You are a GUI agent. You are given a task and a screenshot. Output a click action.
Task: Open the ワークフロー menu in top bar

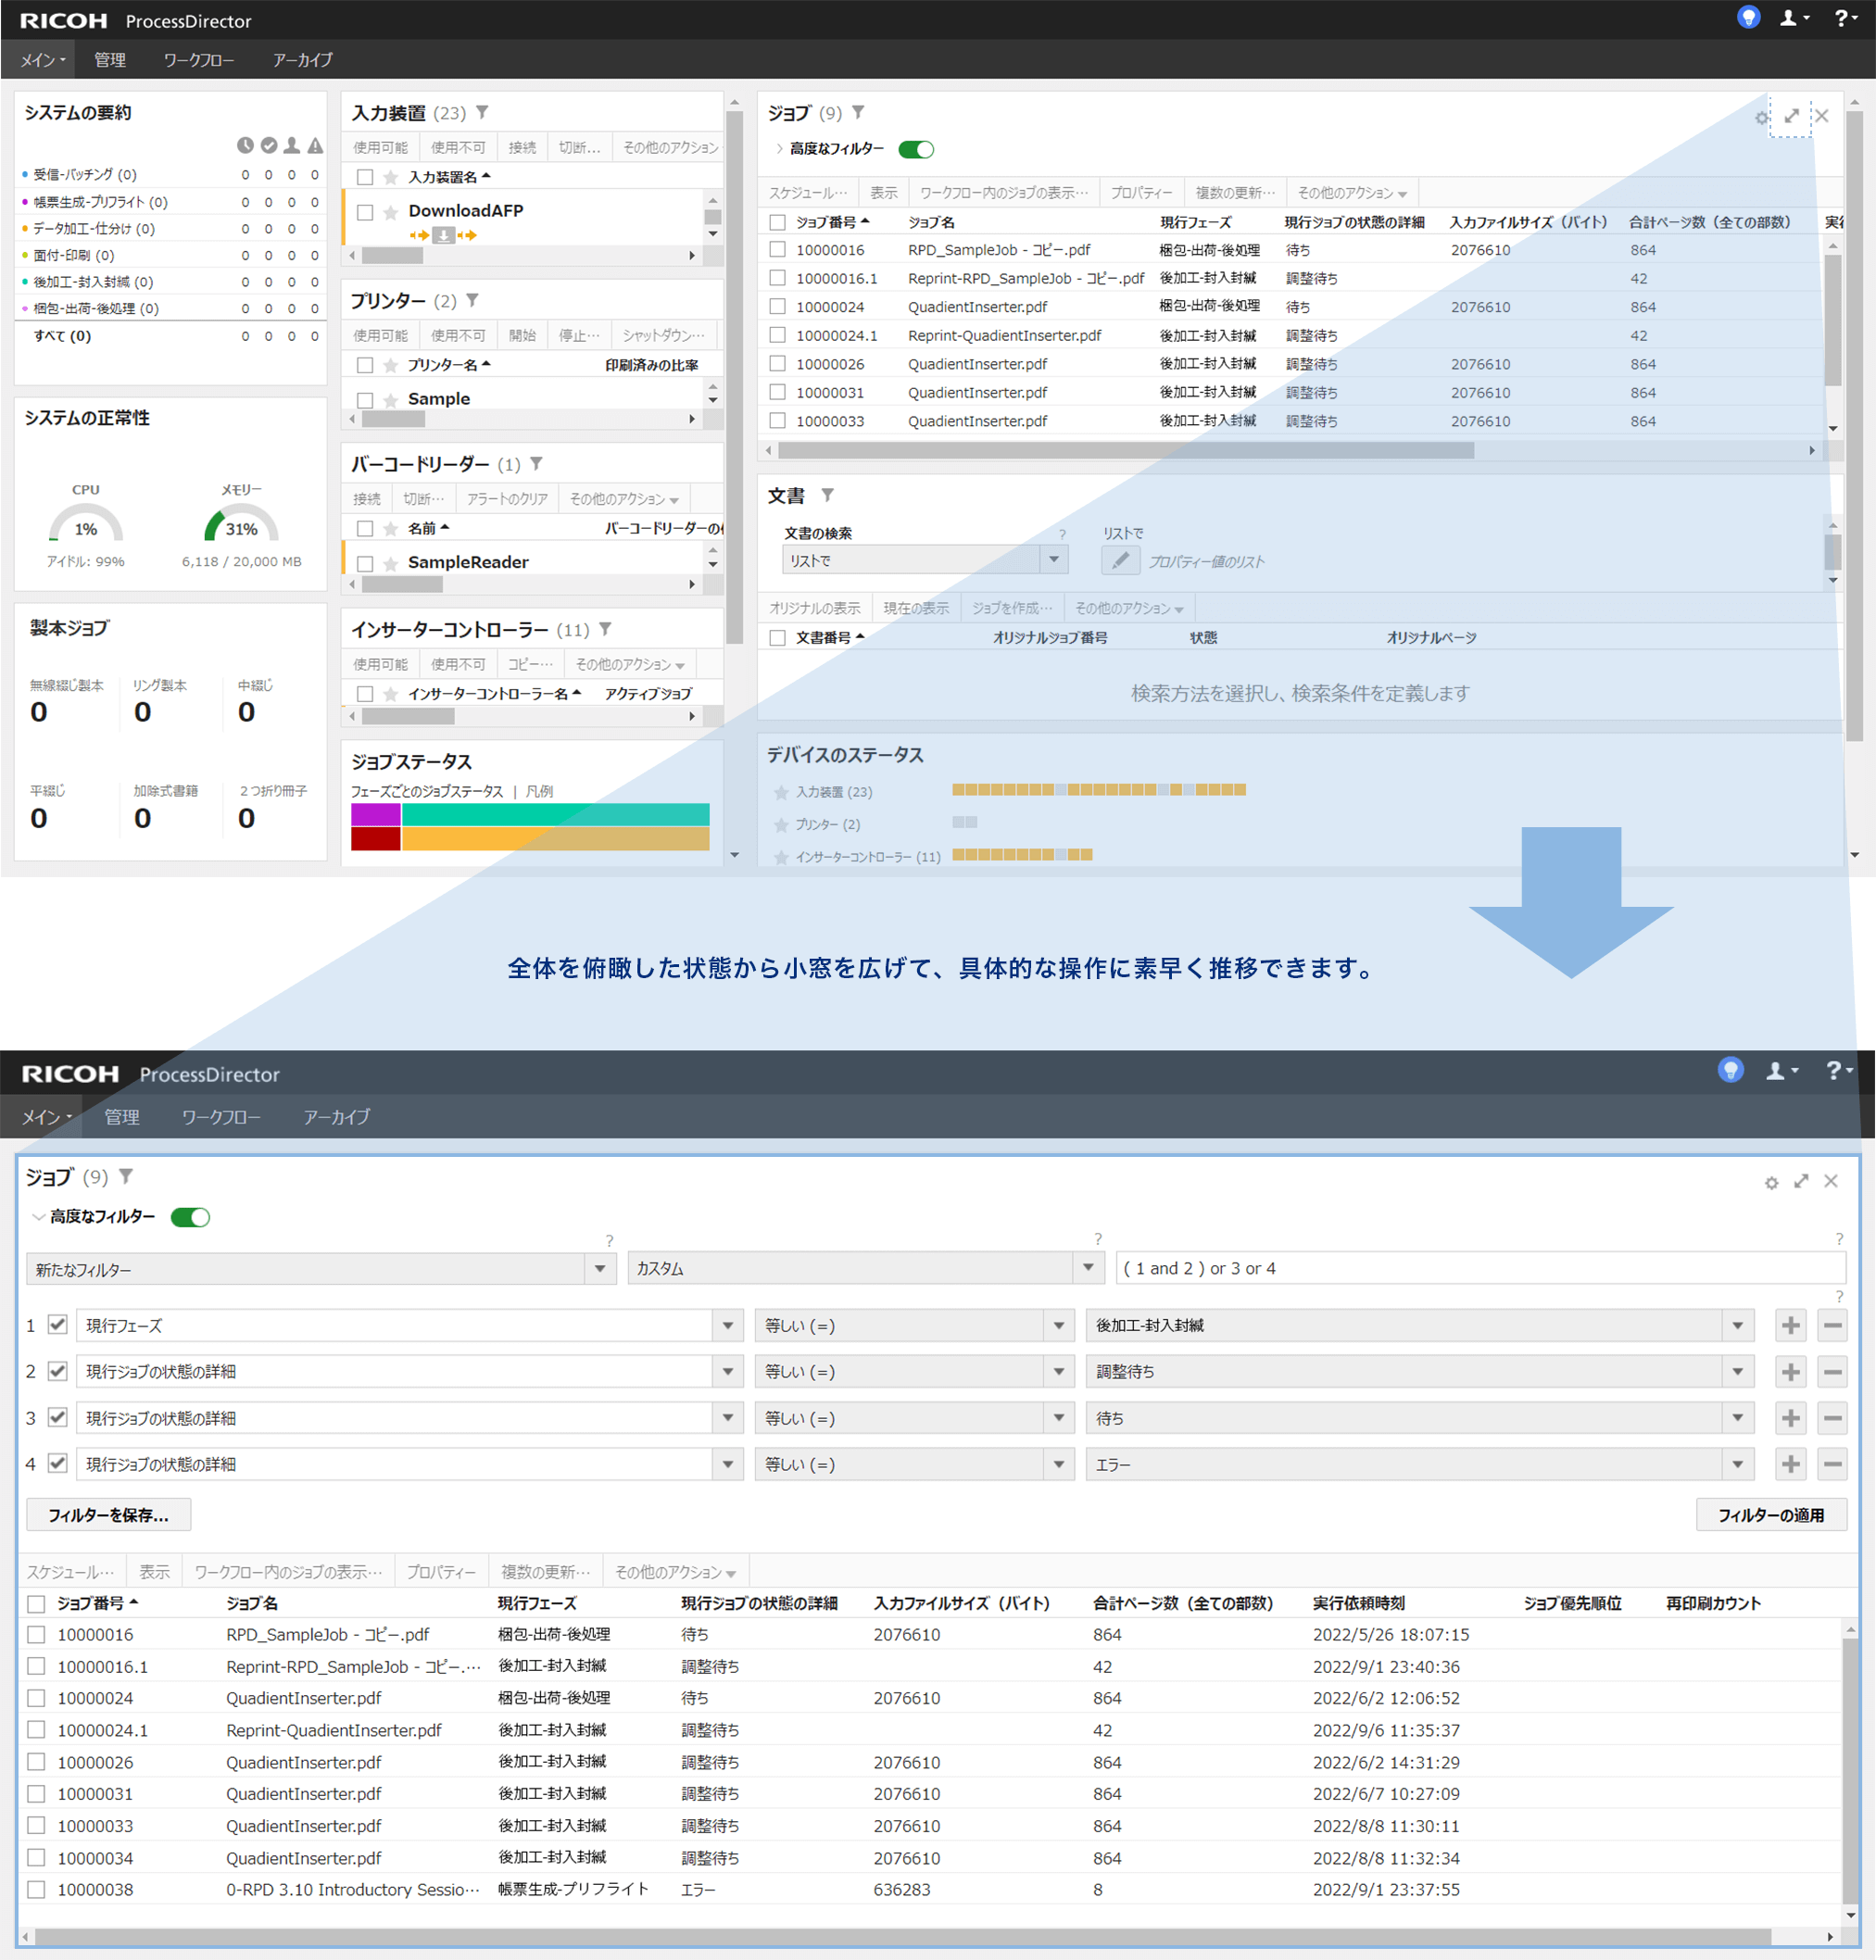(x=198, y=60)
